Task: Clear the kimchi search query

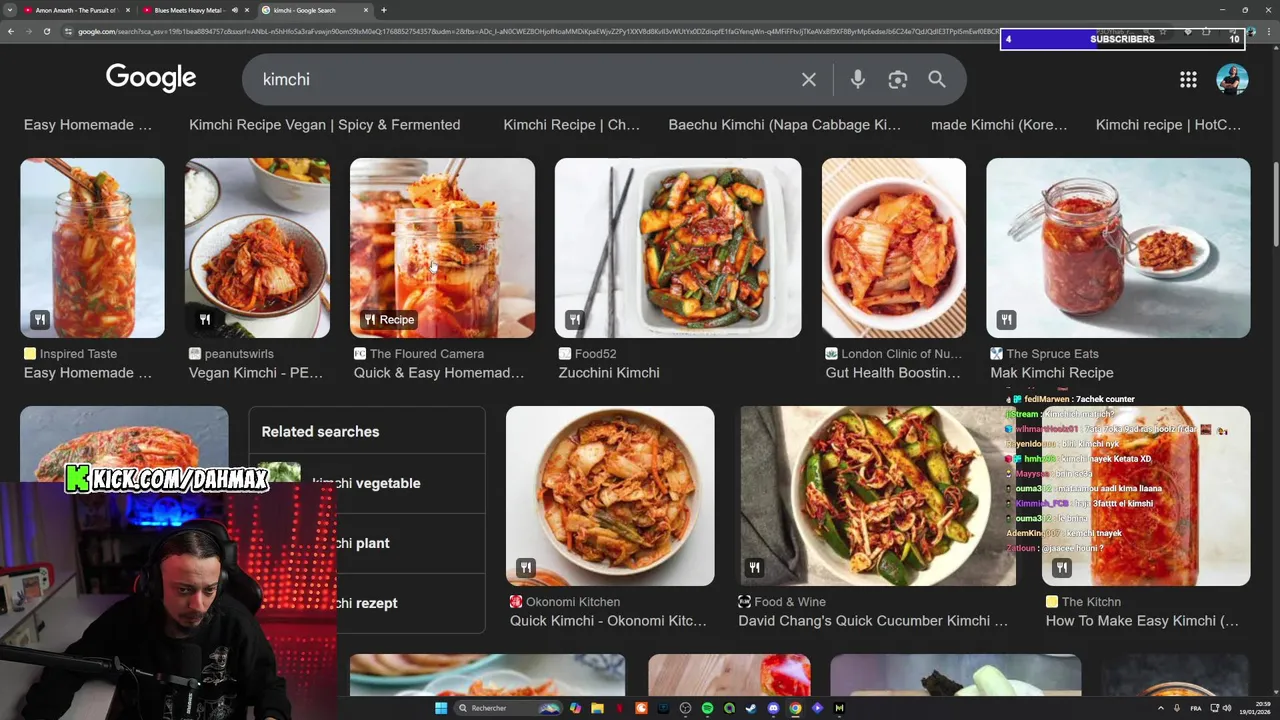Action: 808,79
